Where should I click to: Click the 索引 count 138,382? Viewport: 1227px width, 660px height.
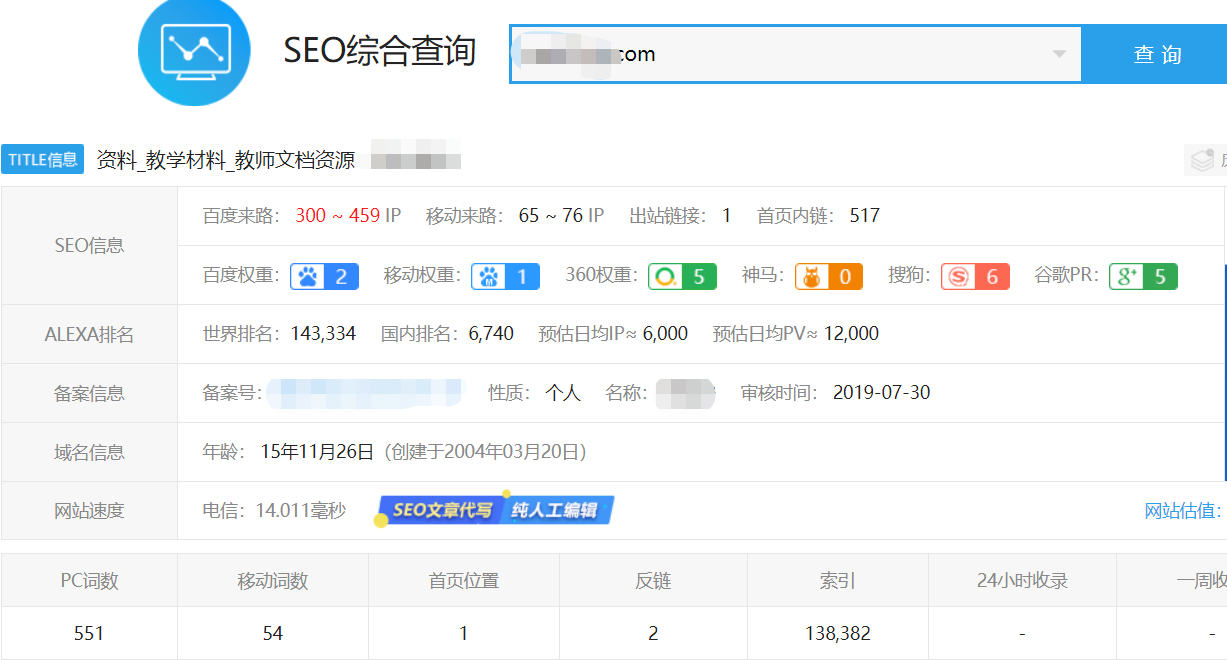click(x=837, y=633)
